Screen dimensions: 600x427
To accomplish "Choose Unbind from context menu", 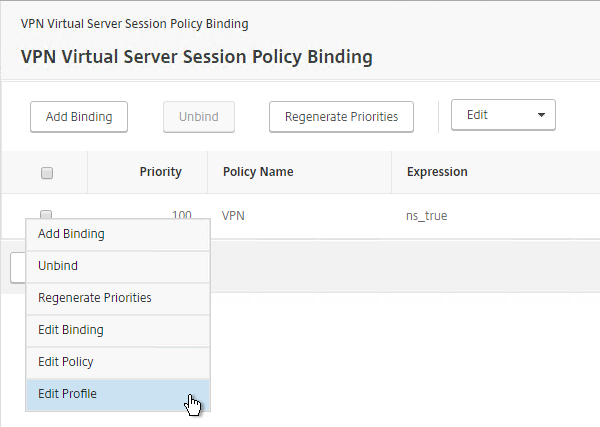I will tap(118, 266).
